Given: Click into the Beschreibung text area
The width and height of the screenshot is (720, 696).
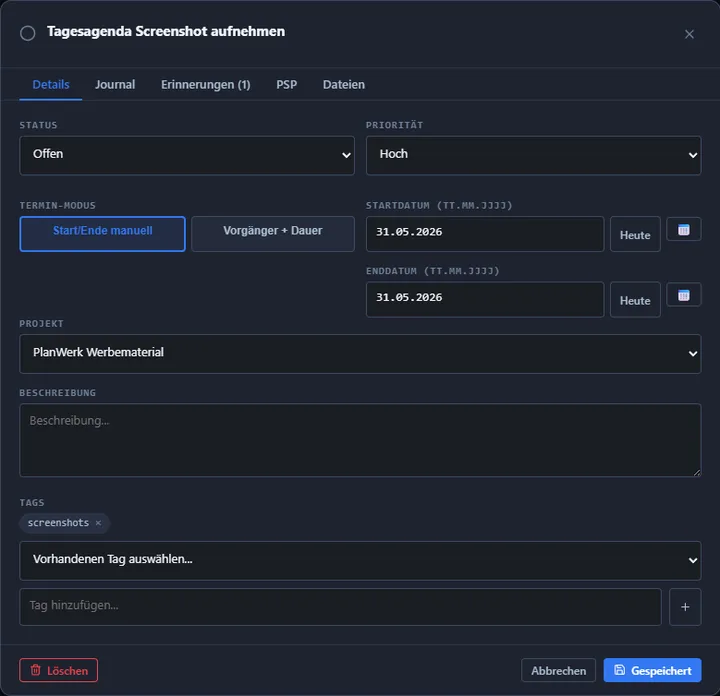Looking at the screenshot, I should (360, 440).
